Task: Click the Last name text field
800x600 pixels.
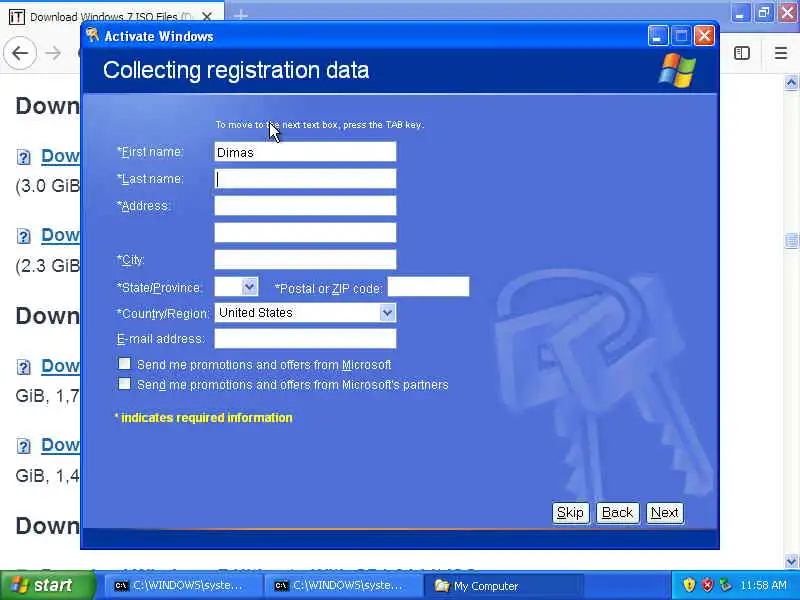Action: (x=305, y=179)
